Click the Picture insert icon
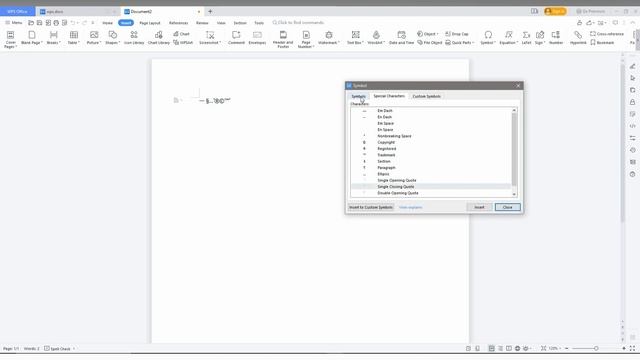 tap(94, 35)
